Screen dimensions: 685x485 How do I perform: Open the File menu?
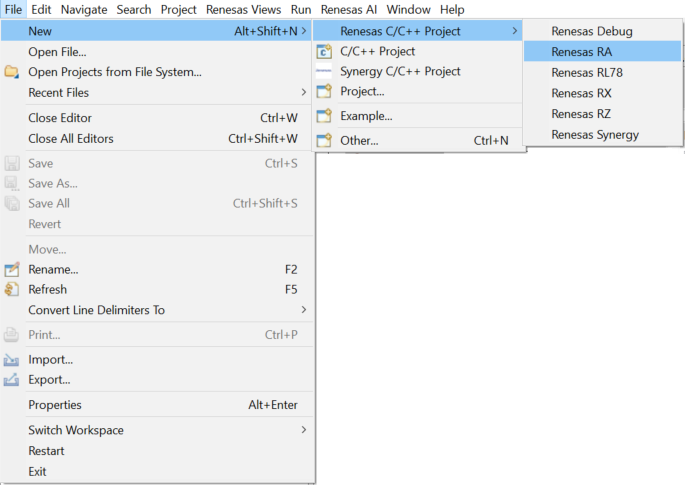pos(13,9)
